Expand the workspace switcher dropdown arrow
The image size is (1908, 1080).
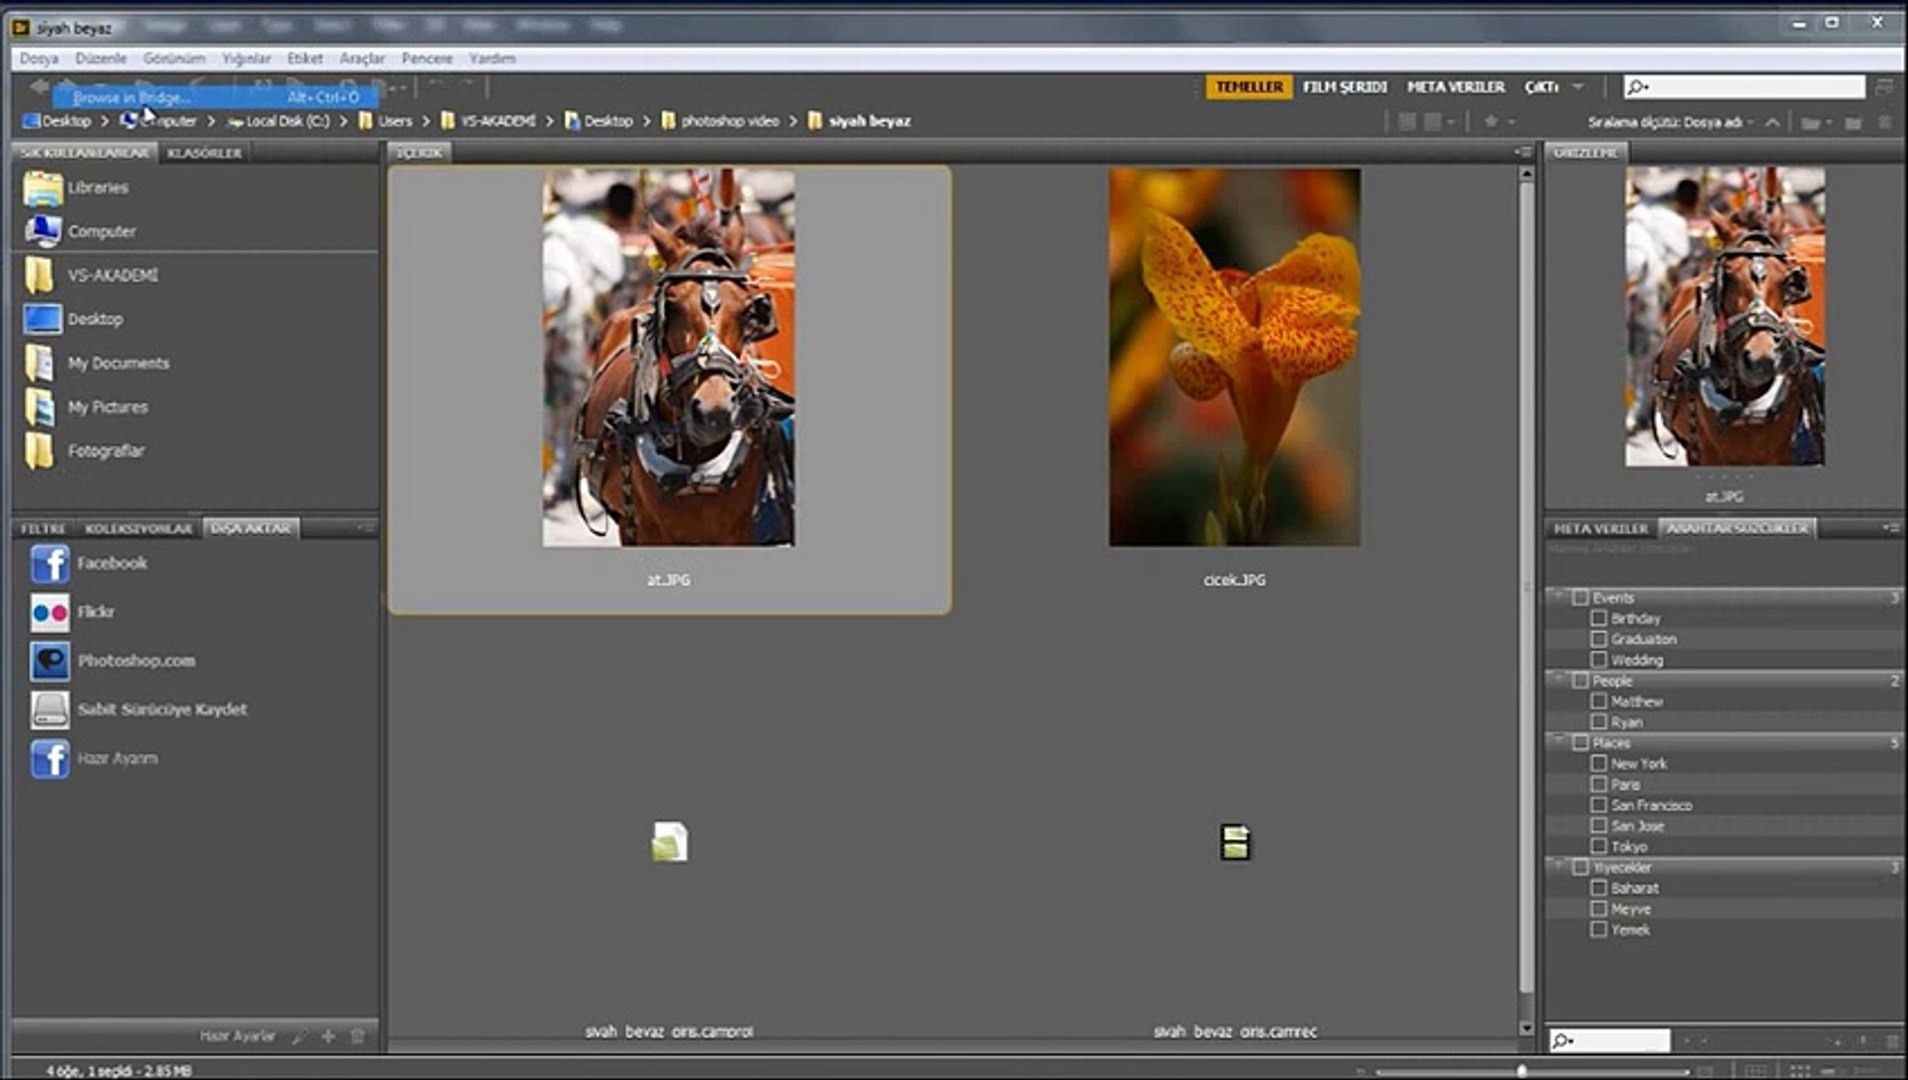1578,87
